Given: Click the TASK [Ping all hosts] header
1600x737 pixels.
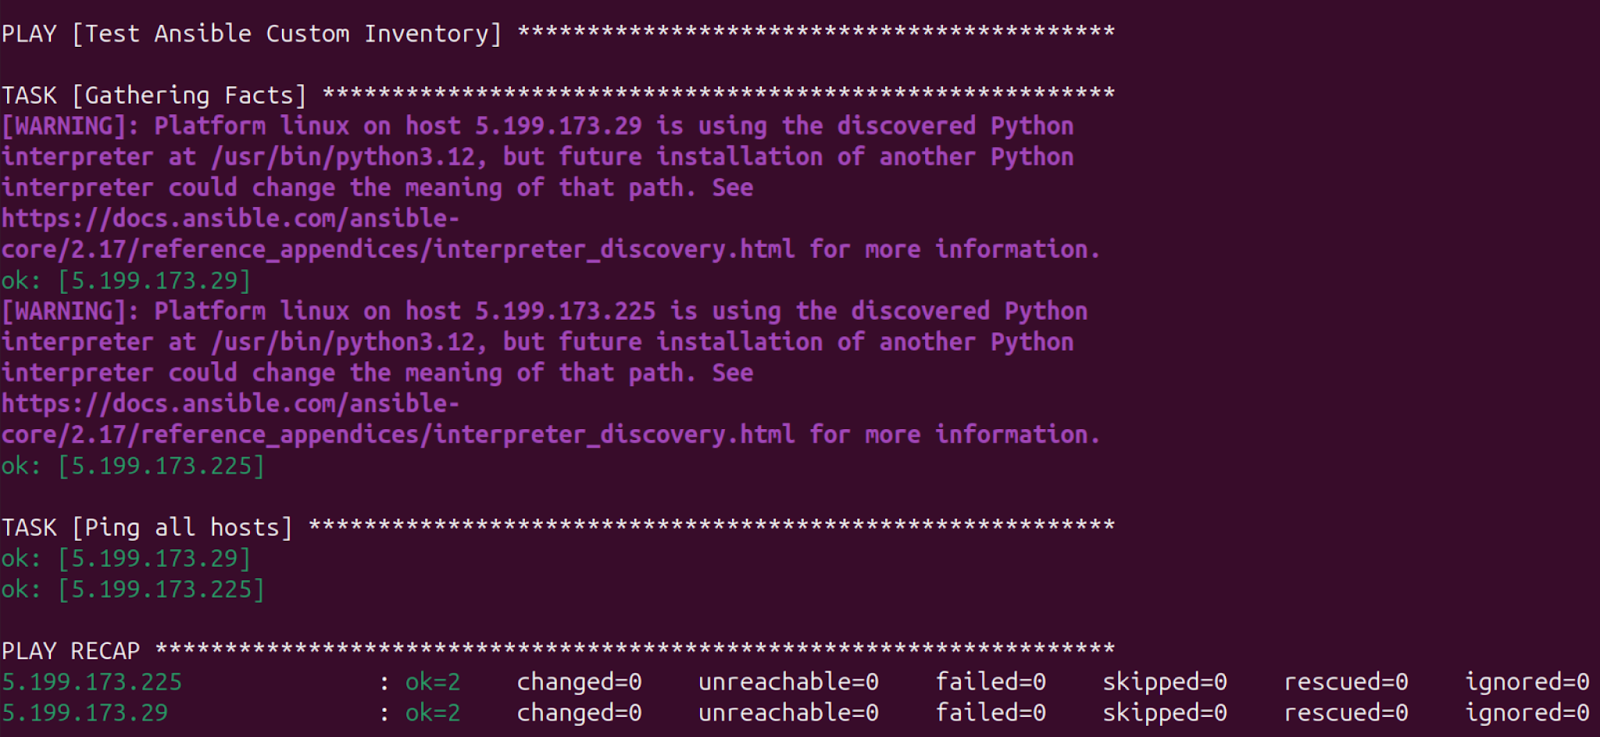Looking at the screenshot, I should click(147, 528).
